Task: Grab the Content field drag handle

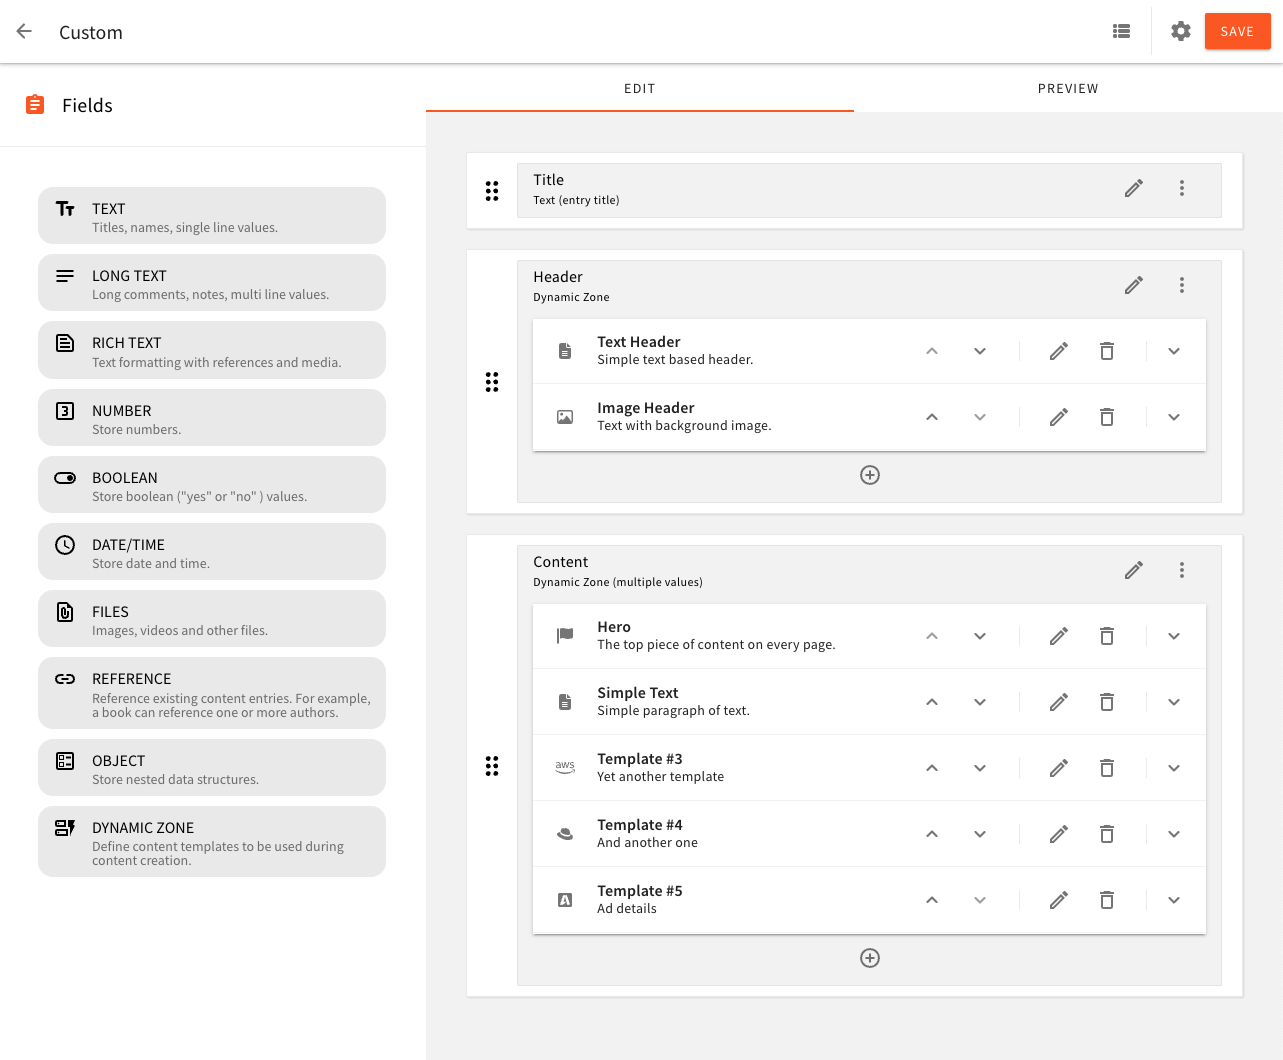Action: [492, 766]
